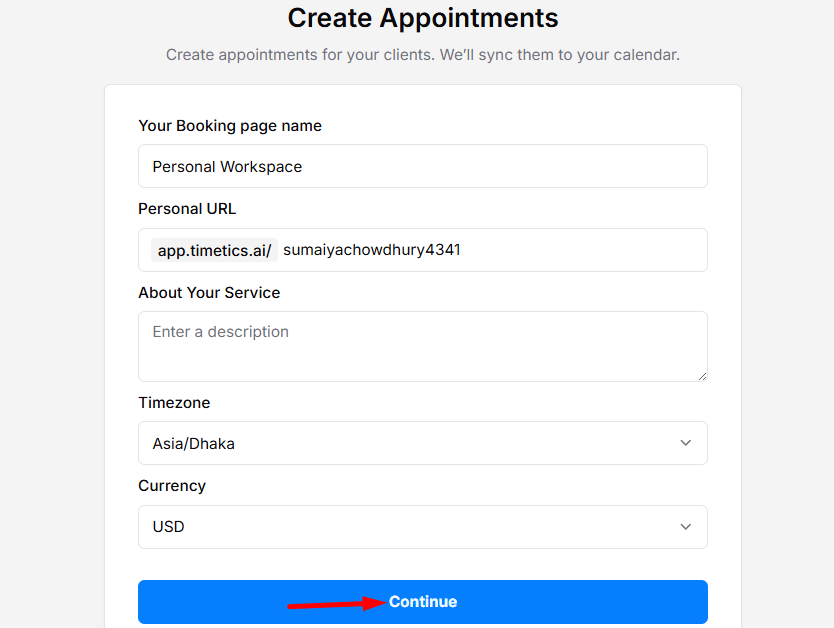834x628 pixels.
Task: Click the 'Your Booking page name' label
Action: point(230,126)
